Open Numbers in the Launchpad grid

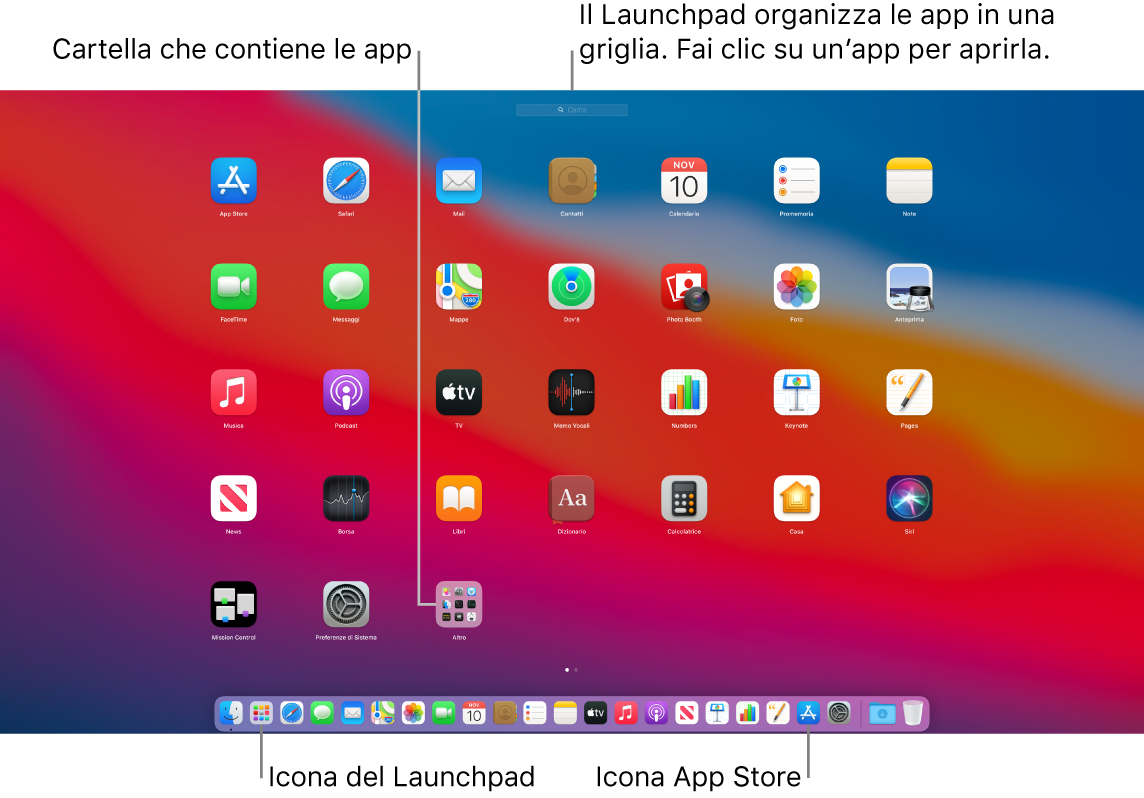(684, 392)
